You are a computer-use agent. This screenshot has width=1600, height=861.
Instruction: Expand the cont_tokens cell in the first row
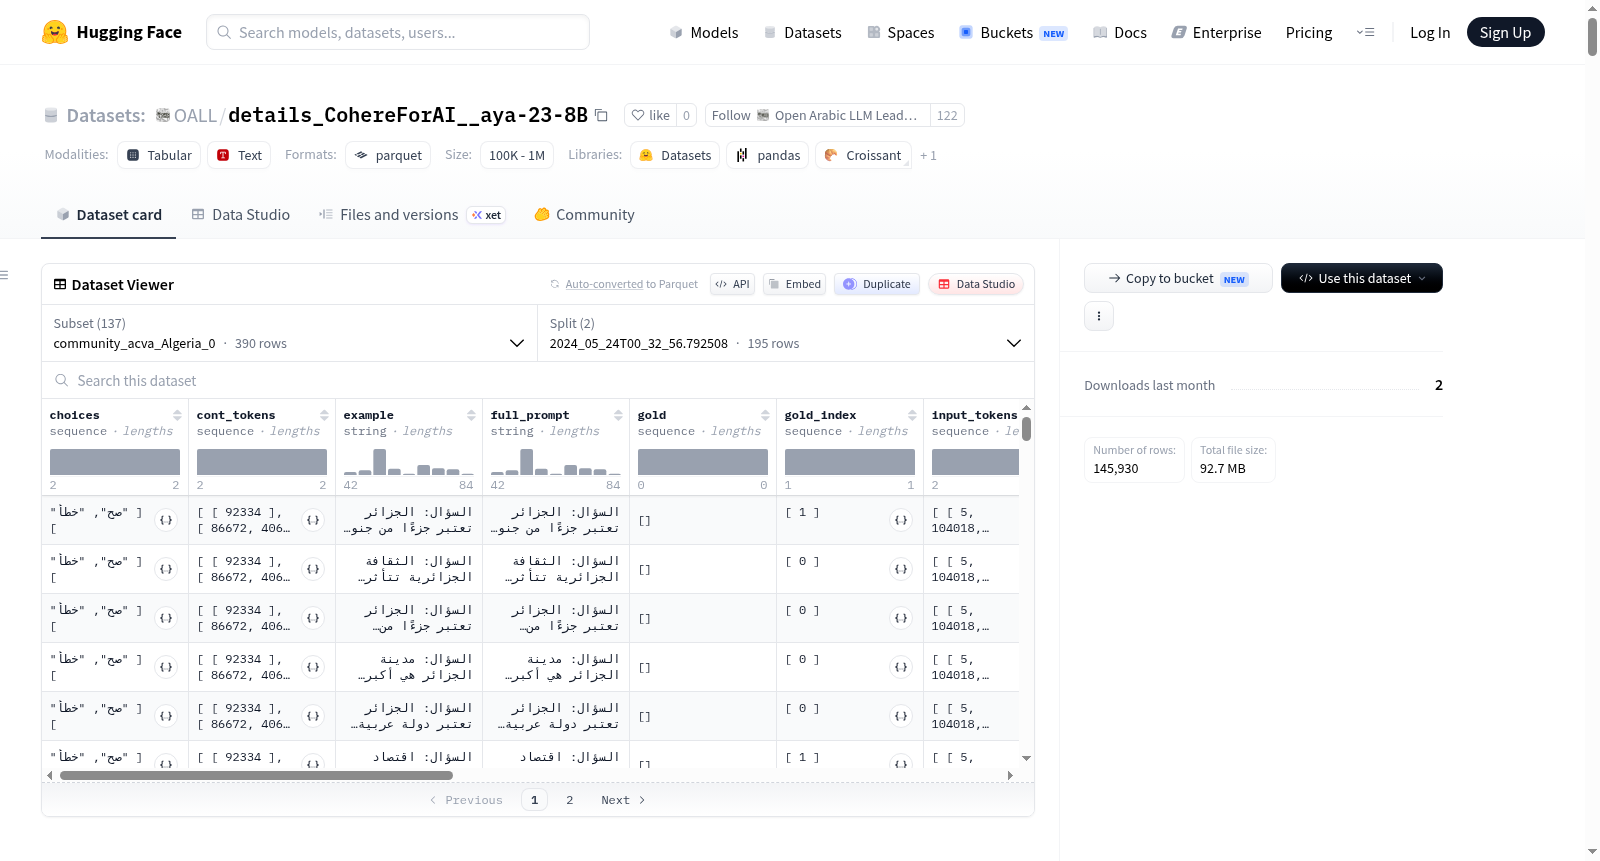pyautogui.click(x=313, y=520)
